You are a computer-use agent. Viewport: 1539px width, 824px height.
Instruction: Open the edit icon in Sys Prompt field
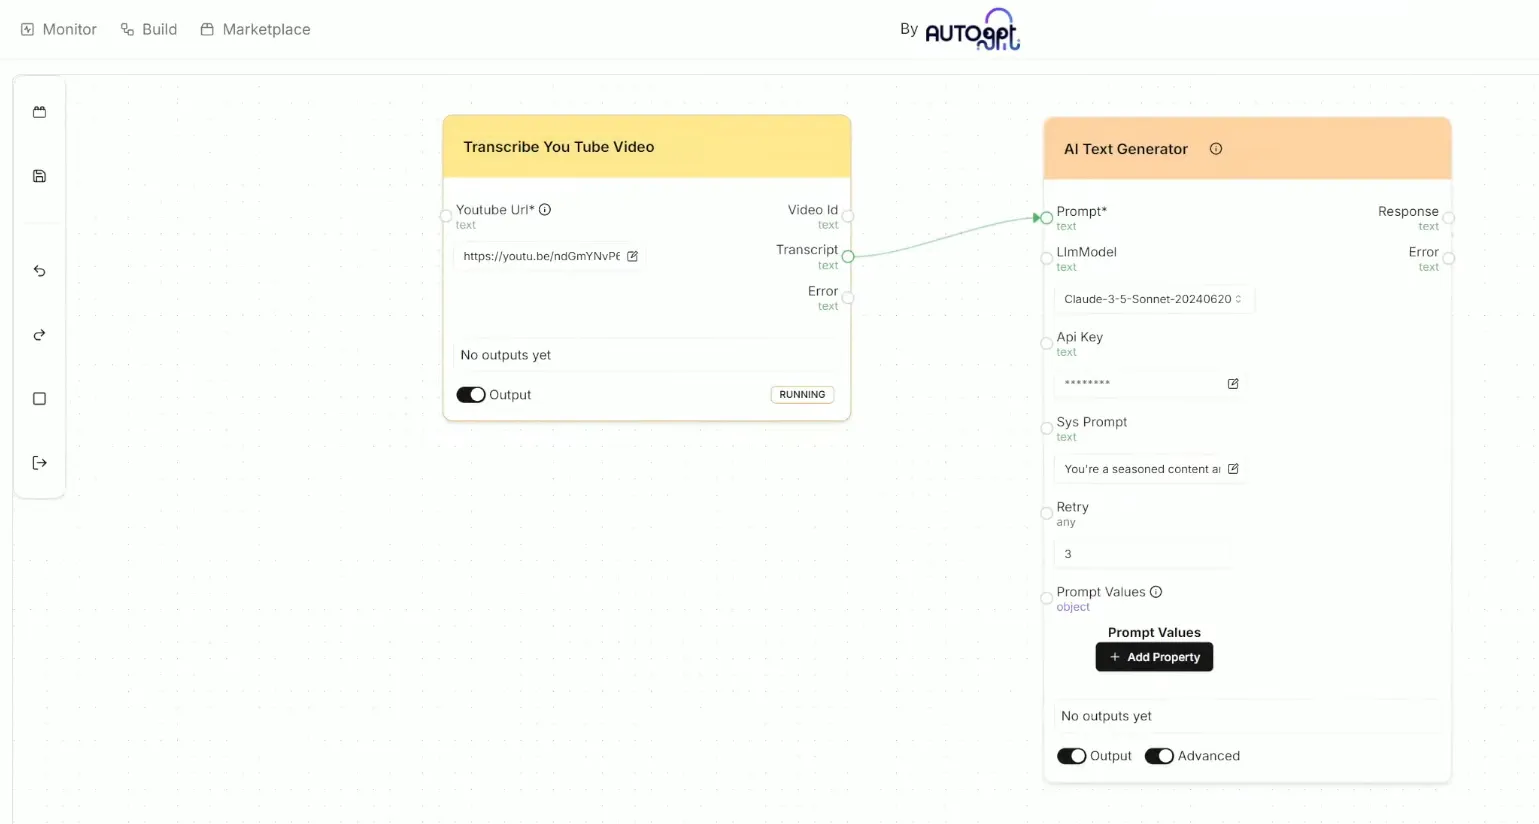1233,469
